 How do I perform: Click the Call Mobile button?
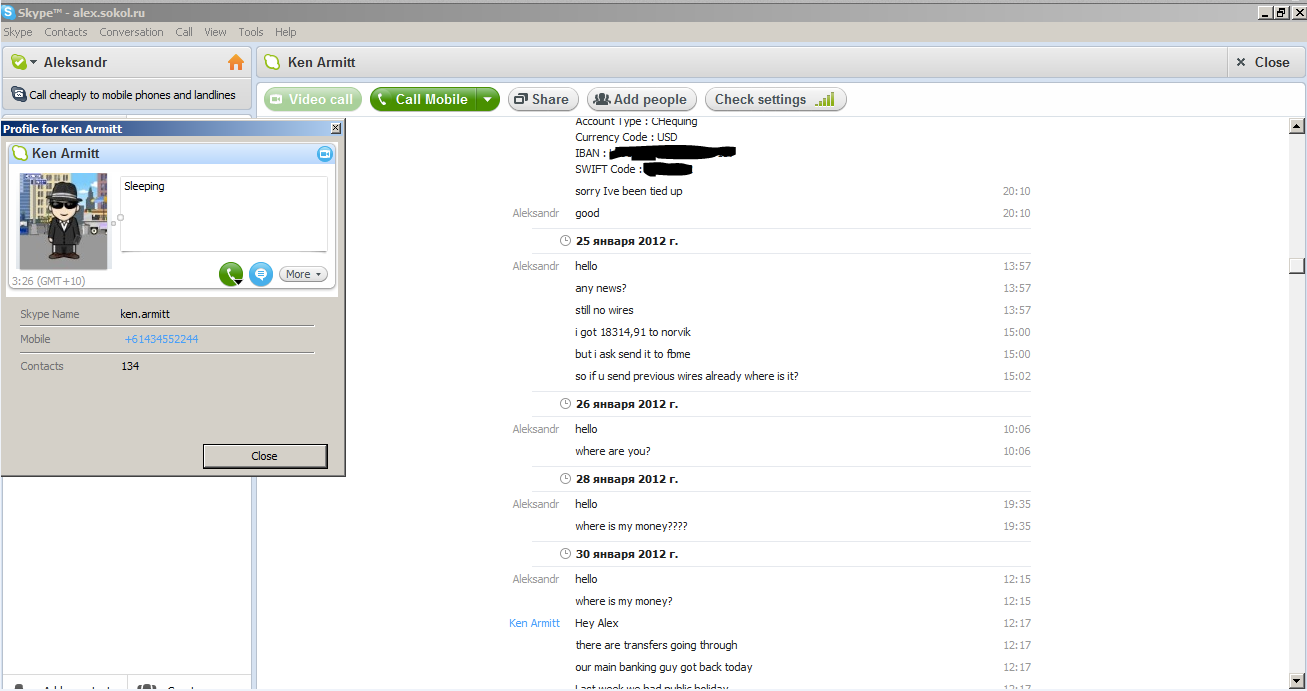click(x=422, y=99)
